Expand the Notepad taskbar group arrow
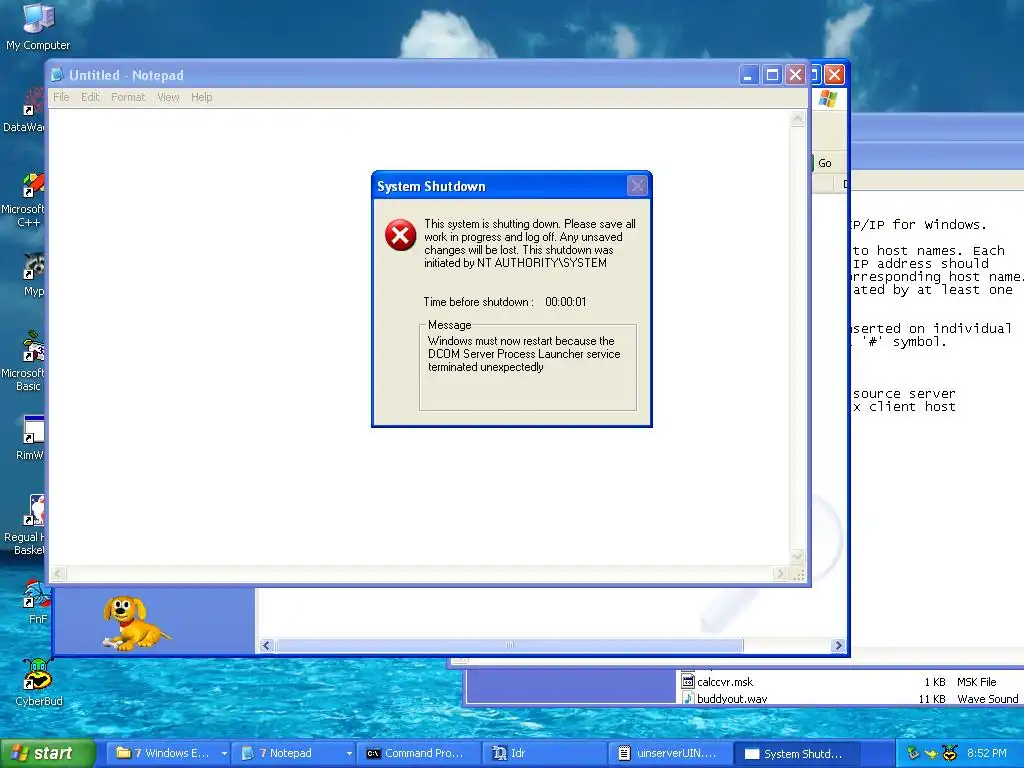The height and width of the screenshot is (768, 1024). coord(349,753)
